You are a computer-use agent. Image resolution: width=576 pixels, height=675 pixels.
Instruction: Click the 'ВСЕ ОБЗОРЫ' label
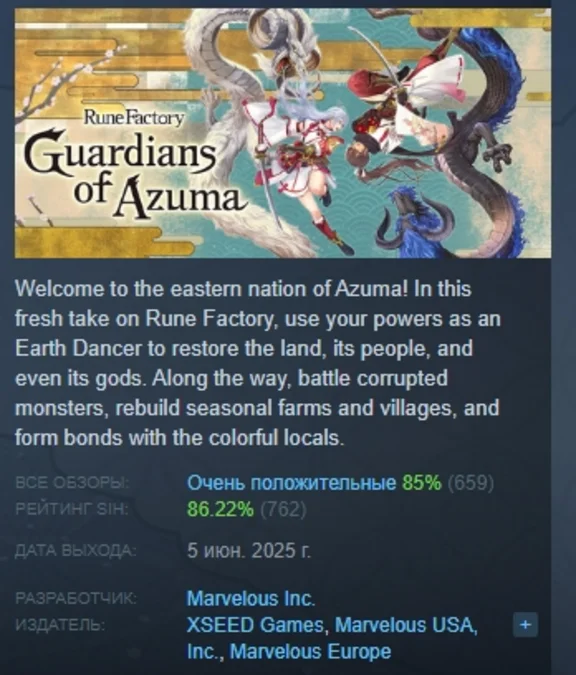pos(72,483)
